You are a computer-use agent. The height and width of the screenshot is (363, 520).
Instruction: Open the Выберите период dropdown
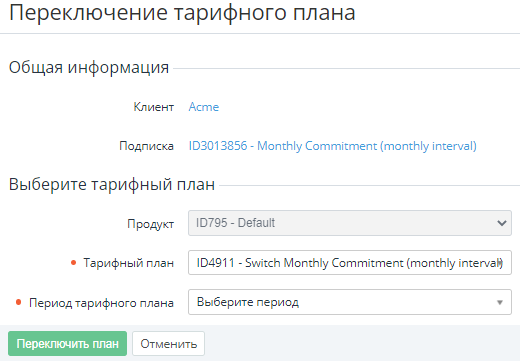[x=350, y=302]
